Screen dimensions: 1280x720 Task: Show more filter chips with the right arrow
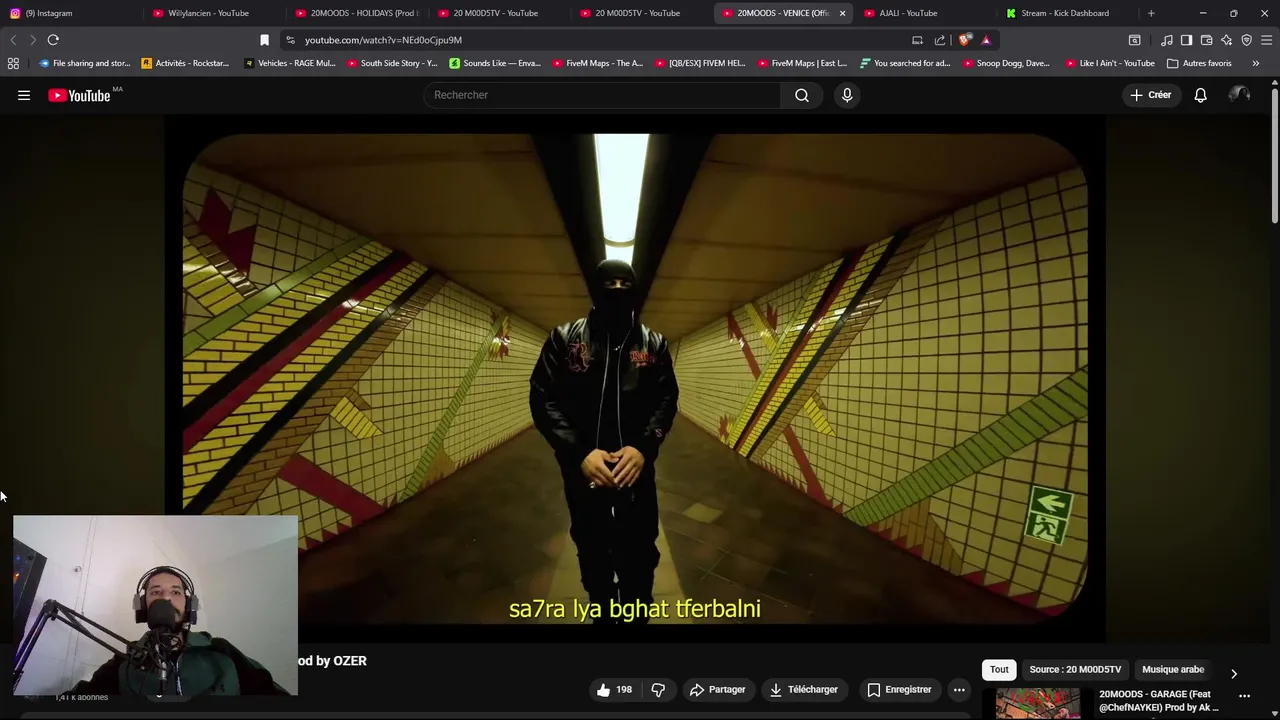click(x=1233, y=673)
